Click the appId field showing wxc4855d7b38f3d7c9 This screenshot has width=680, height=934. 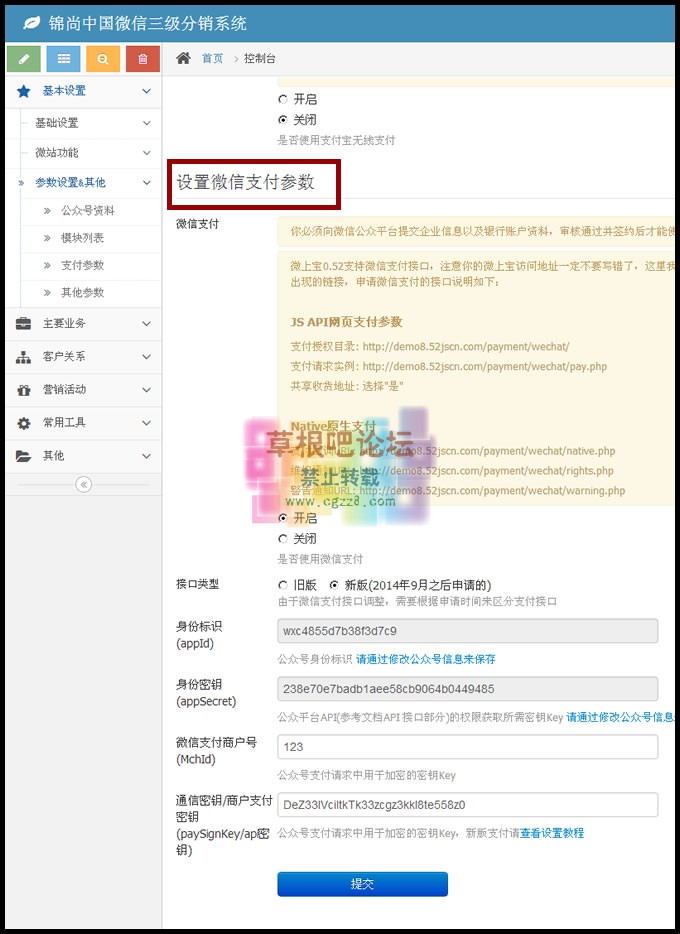pyautogui.click(x=467, y=631)
